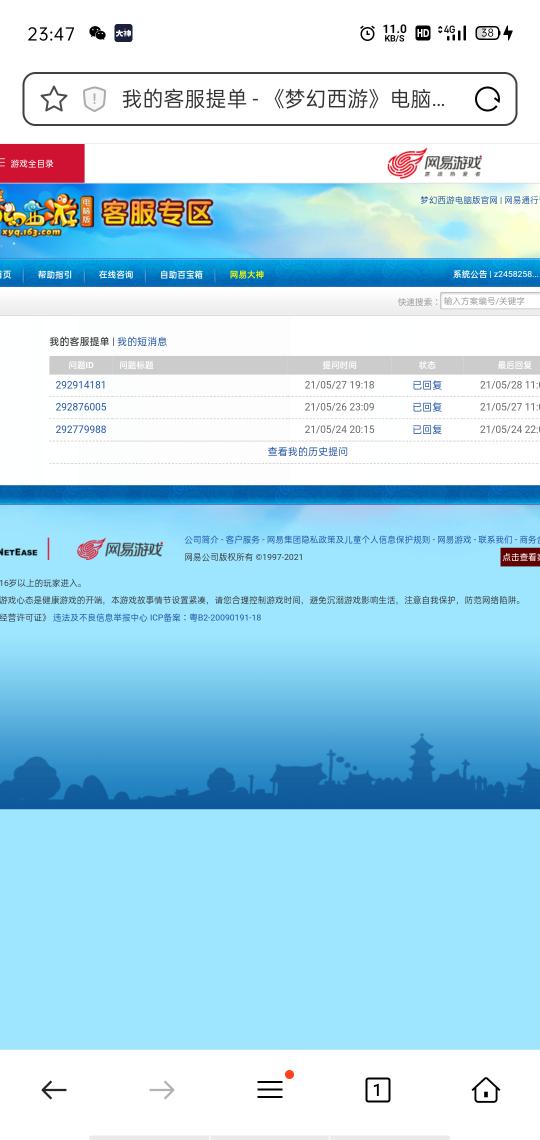Tap the security shield icon in address bar
540x1140 pixels.
click(x=94, y=99)
